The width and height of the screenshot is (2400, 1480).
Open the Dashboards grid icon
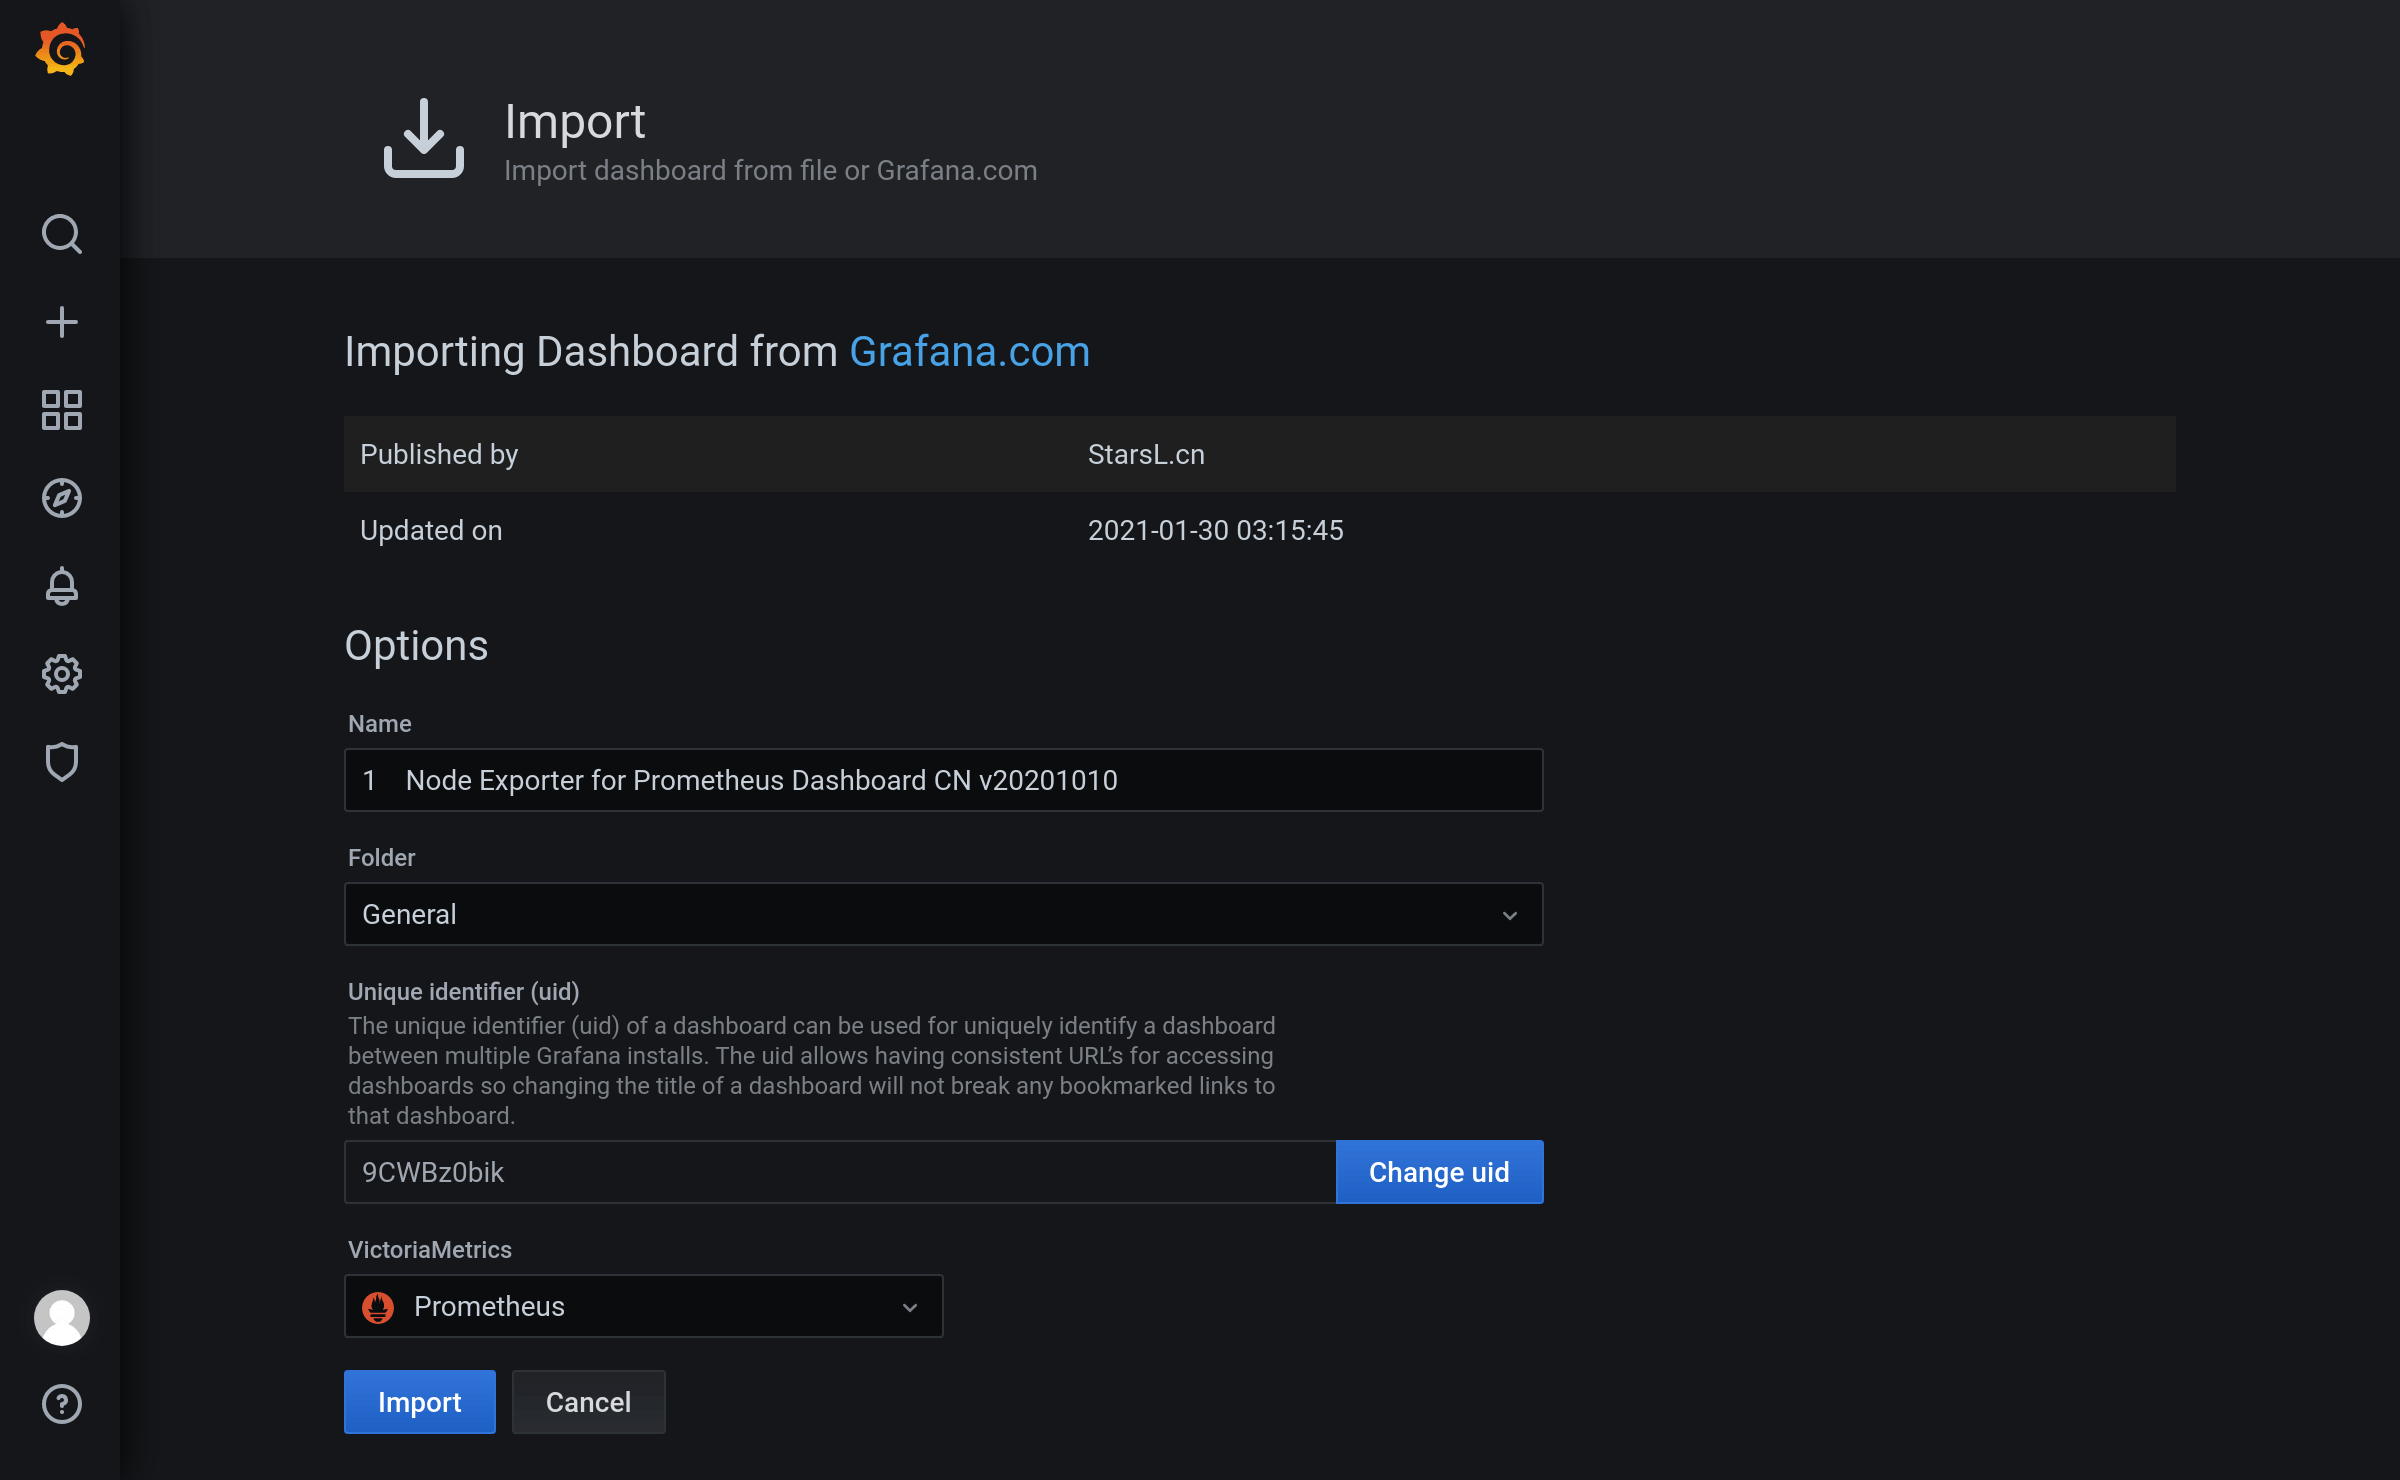(x=60, y=410)
